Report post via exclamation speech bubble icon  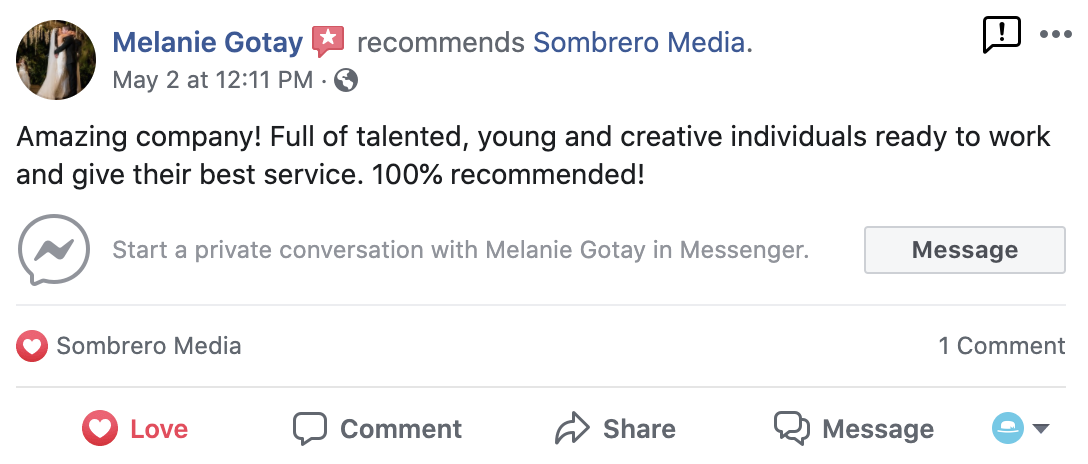coord(1001,35)
